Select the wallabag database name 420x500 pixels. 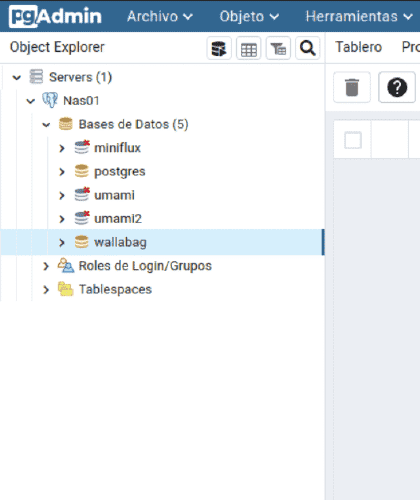(x=120, y=243)
